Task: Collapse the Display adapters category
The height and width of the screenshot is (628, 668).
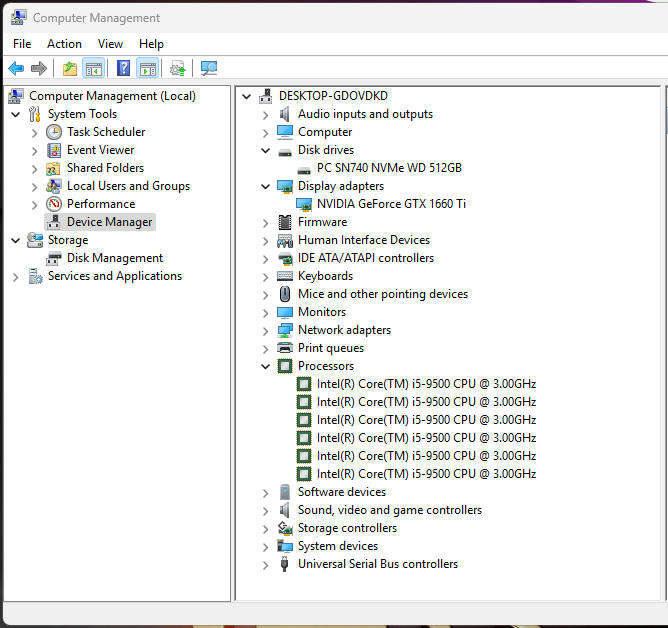Action: 265,186
